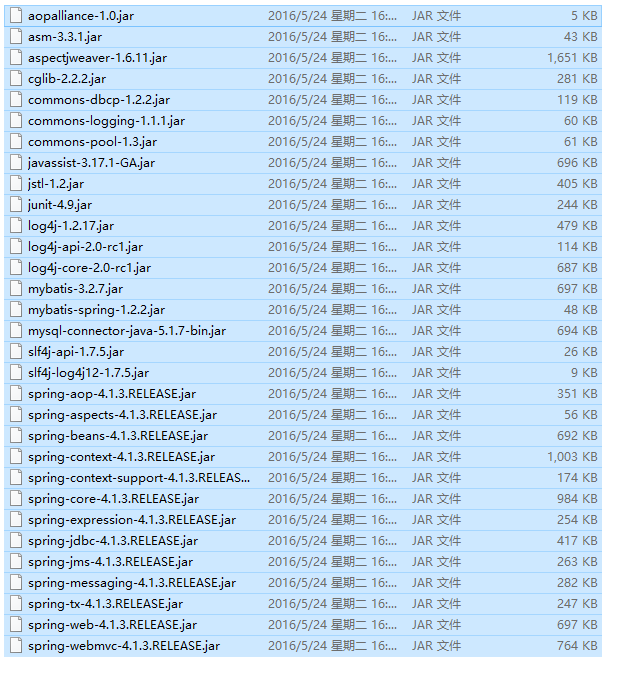Click the file icon beside spring-webmvc-4.1.3.RELEASE.jar

(16, 646)
